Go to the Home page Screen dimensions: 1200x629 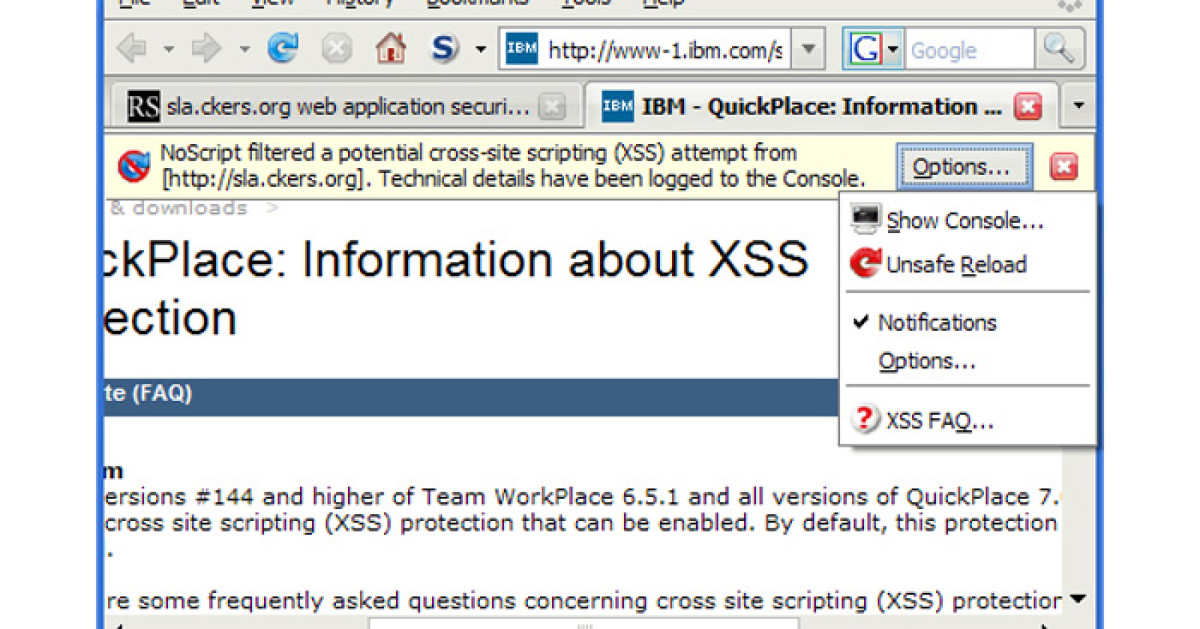click(x=391, y=48)
